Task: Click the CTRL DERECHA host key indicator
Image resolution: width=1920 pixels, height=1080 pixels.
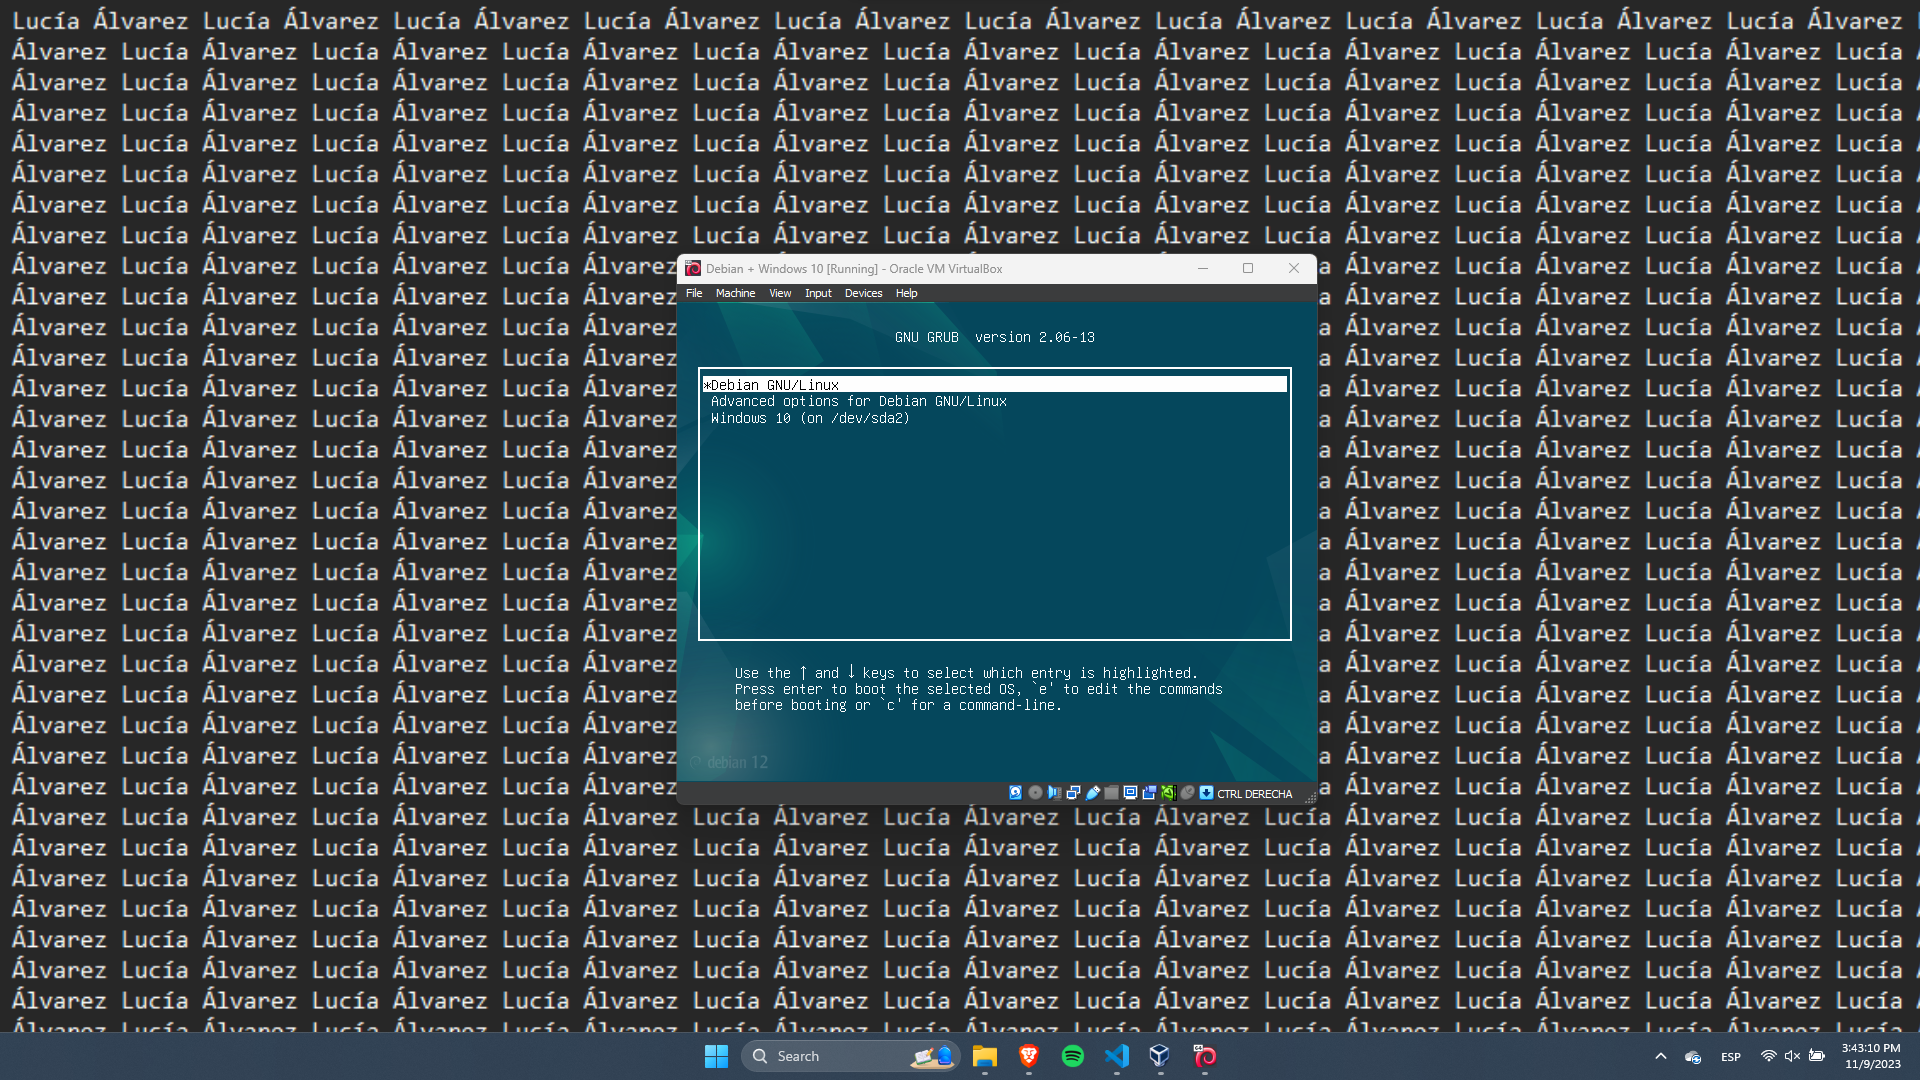Action: (x=1254, y=794)
